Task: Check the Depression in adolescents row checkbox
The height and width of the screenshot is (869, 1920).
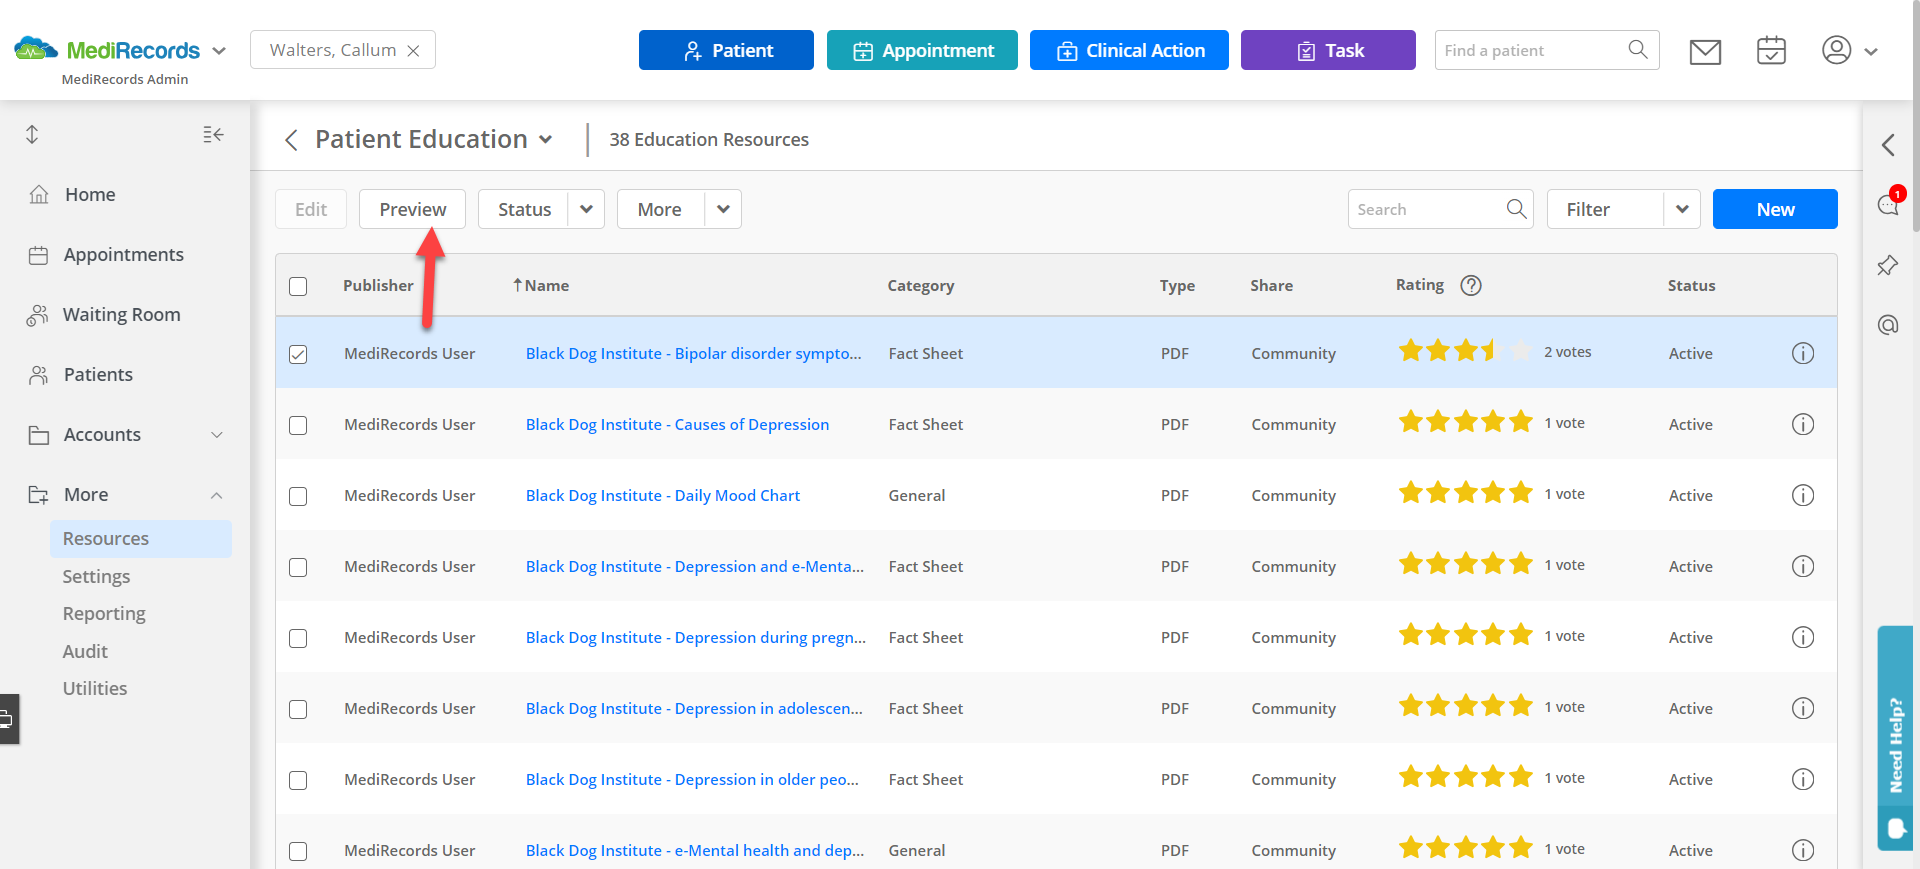Action: tap(298, 709)
